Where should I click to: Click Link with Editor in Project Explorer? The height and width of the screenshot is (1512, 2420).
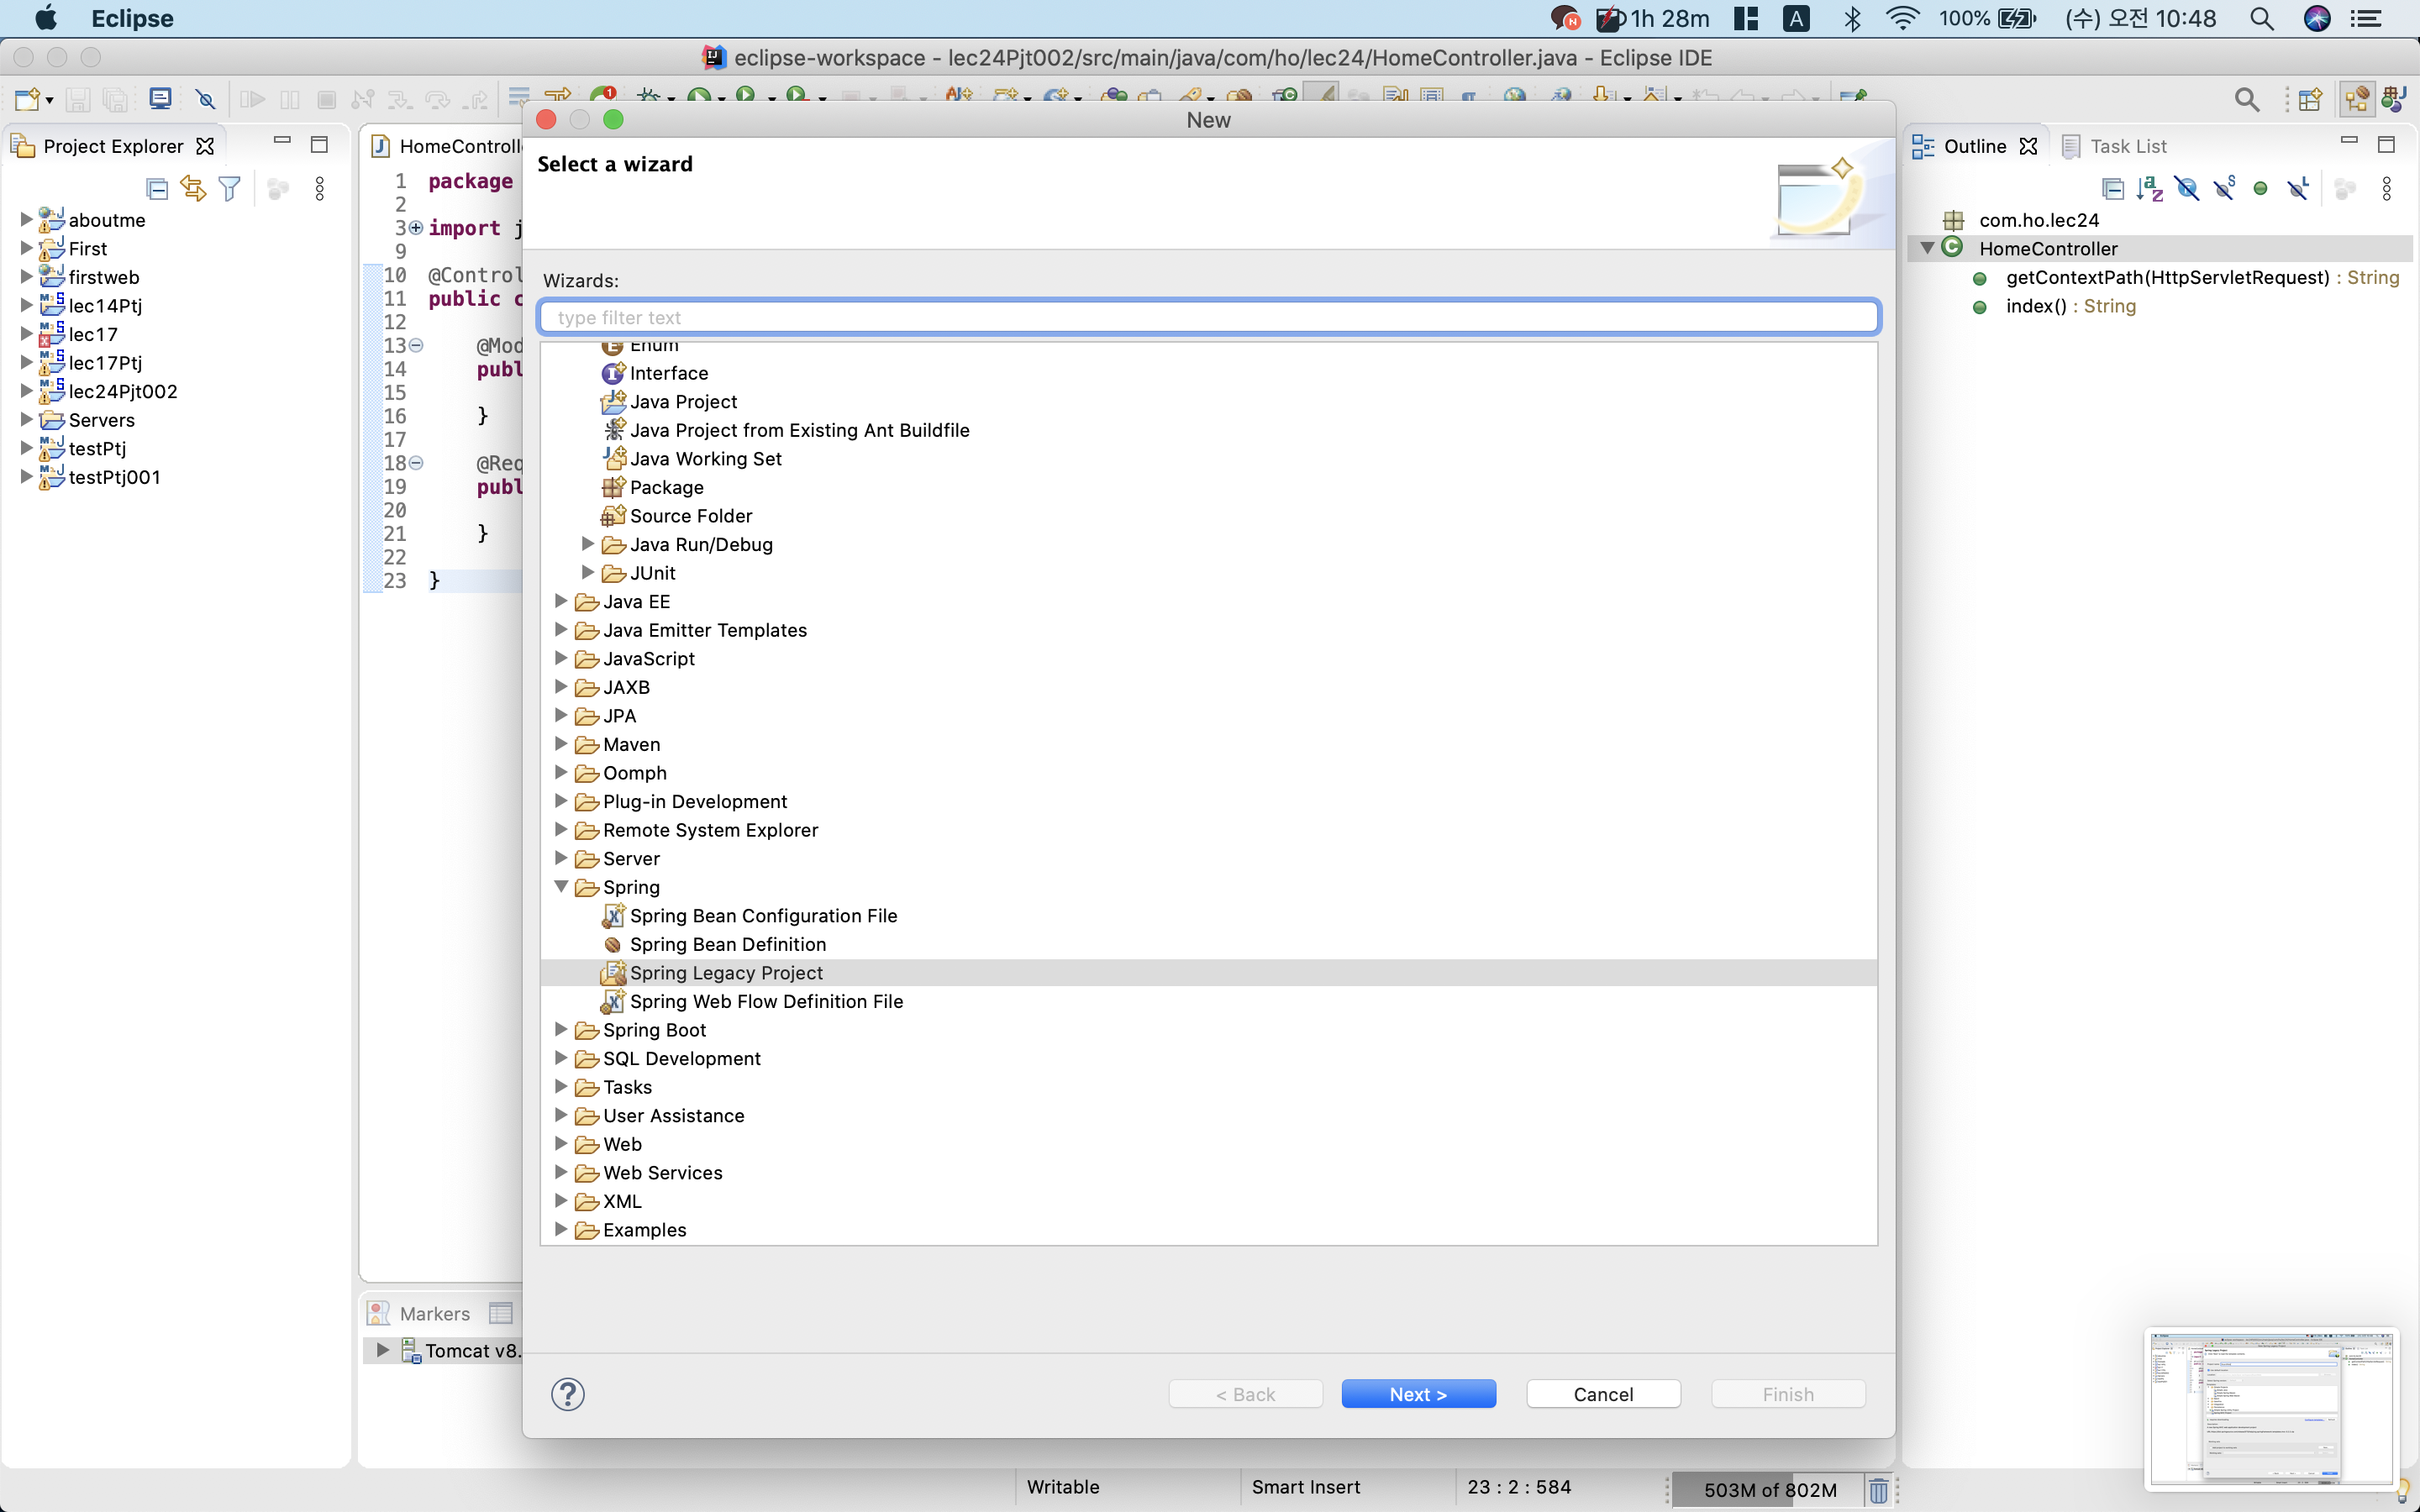(192, 188)
